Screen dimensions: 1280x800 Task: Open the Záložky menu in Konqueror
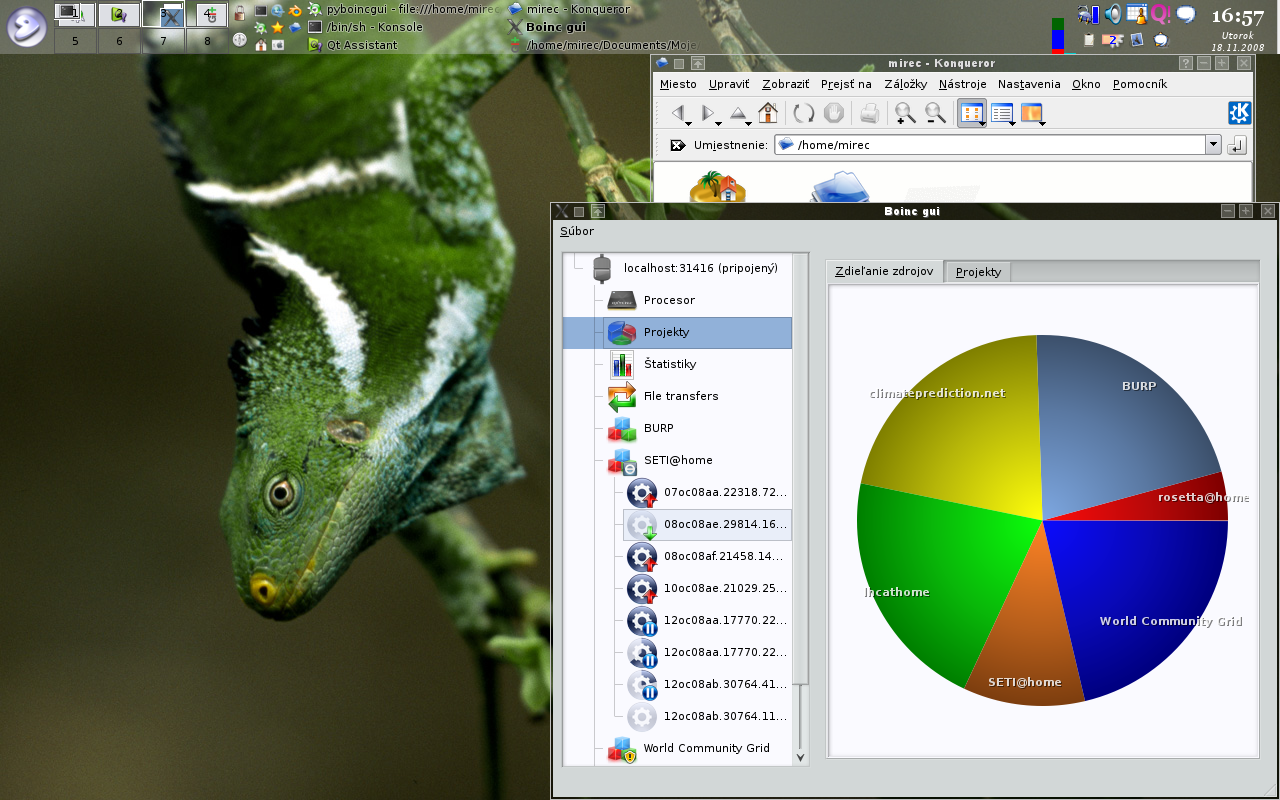coord(905,84)
